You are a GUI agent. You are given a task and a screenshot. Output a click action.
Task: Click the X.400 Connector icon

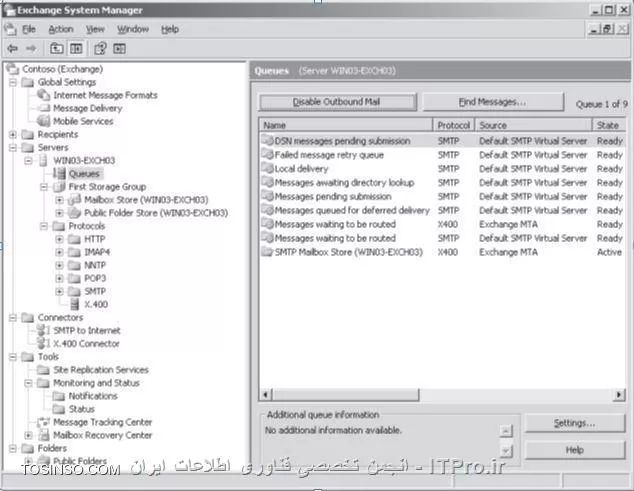tap(43, 343)
